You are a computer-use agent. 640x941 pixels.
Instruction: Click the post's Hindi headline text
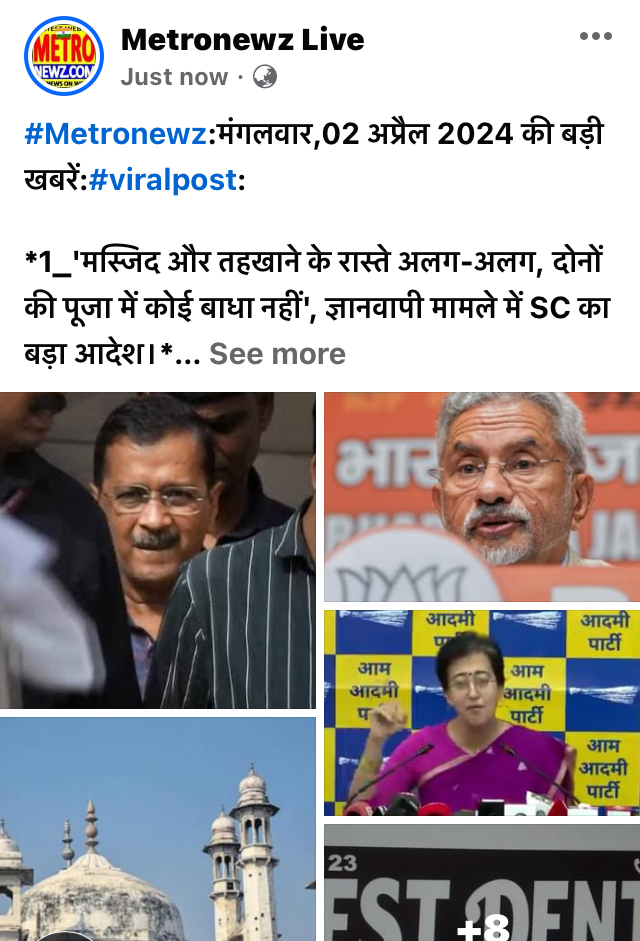pos(313,156)
